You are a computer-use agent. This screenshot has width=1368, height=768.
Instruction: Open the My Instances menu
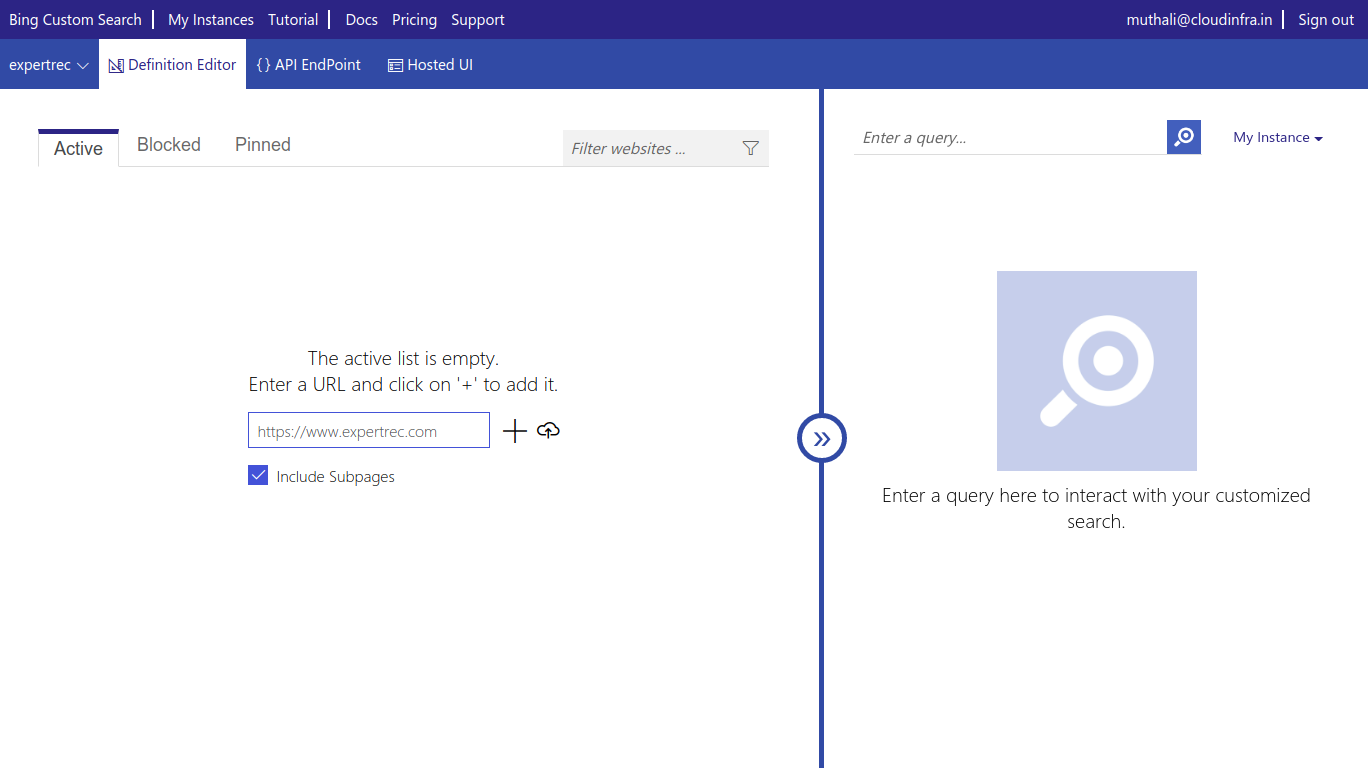coord(209,19)
